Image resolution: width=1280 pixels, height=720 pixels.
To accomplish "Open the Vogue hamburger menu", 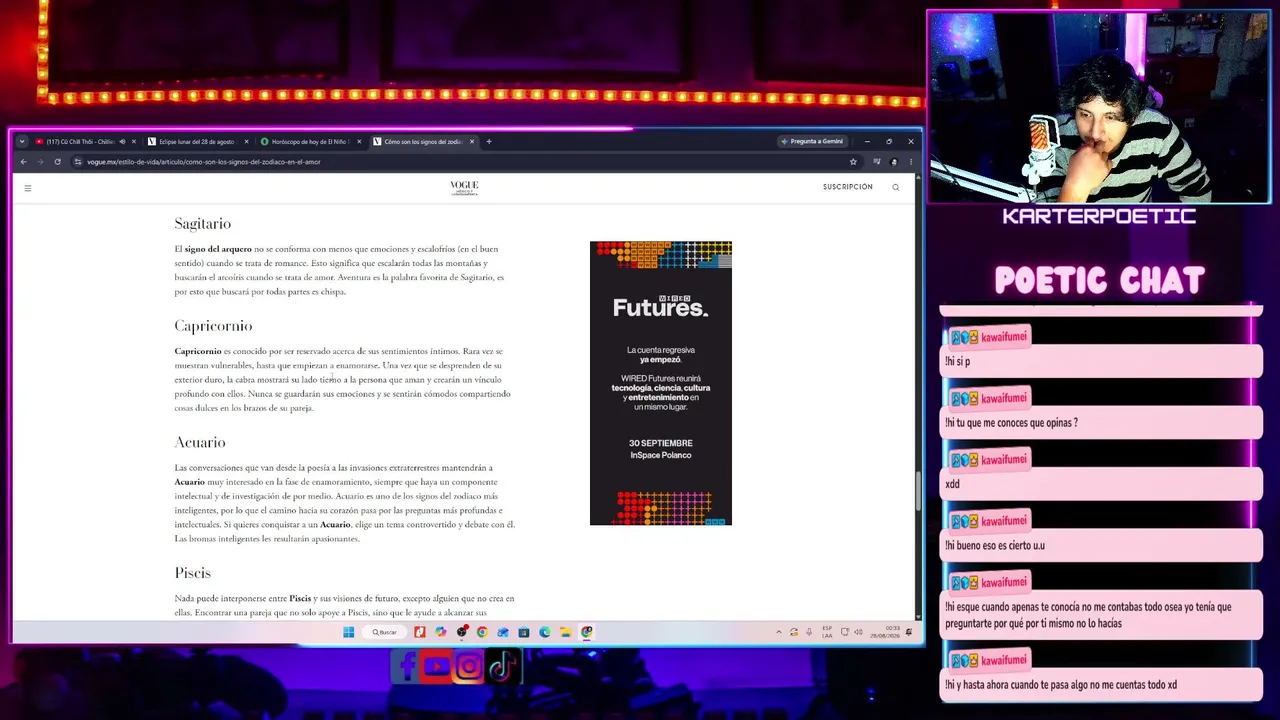I will click(x=28, y=188).
